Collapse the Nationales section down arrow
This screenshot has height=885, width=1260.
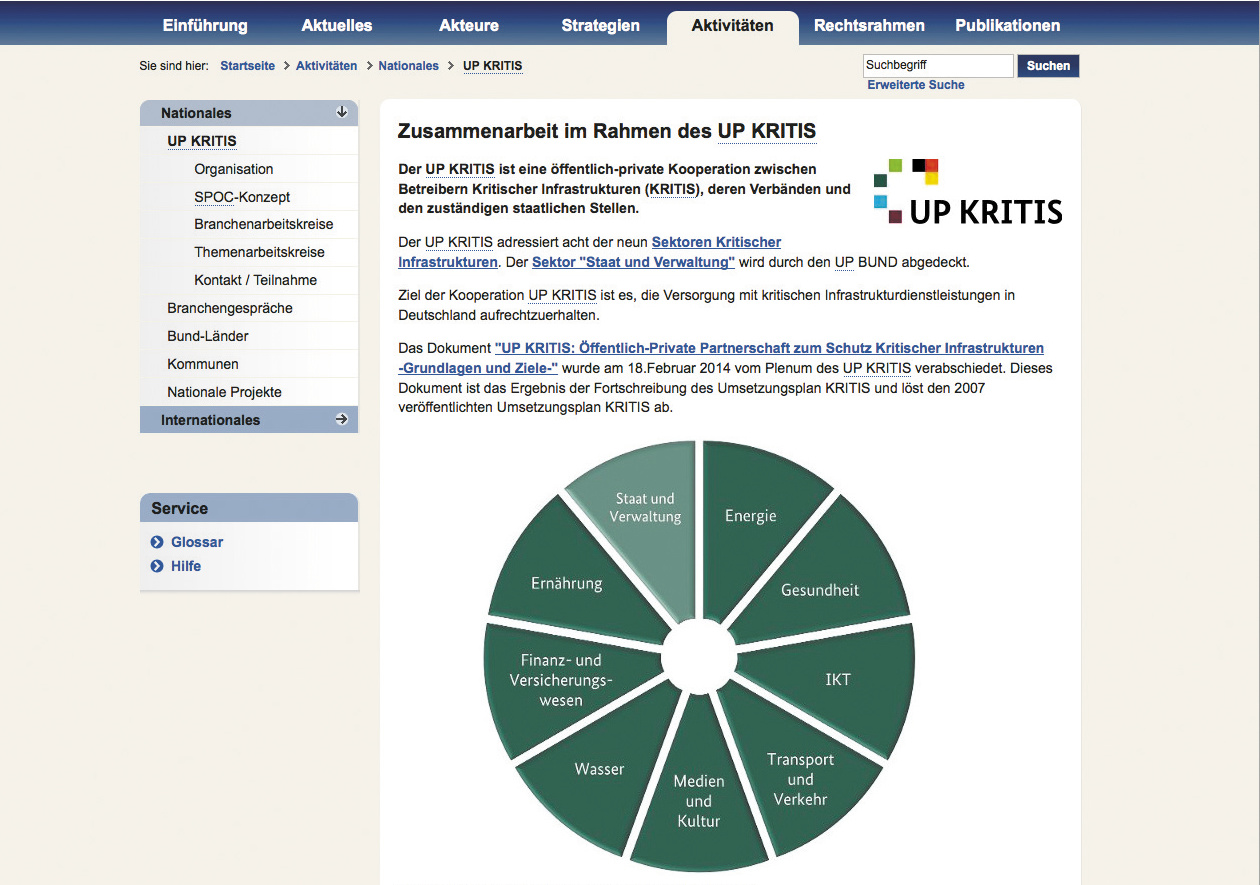pos(342,112)
